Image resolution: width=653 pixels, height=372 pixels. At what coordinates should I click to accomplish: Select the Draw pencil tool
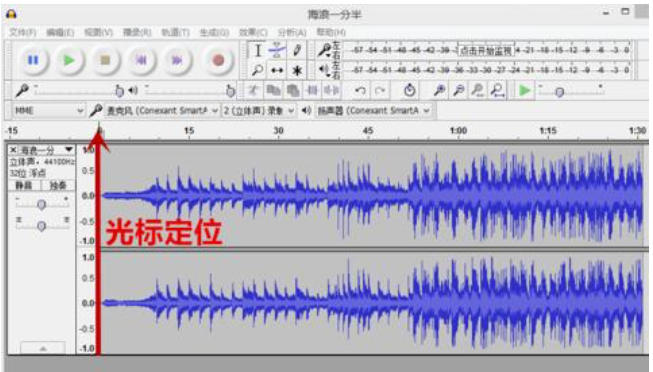point(297,51)
